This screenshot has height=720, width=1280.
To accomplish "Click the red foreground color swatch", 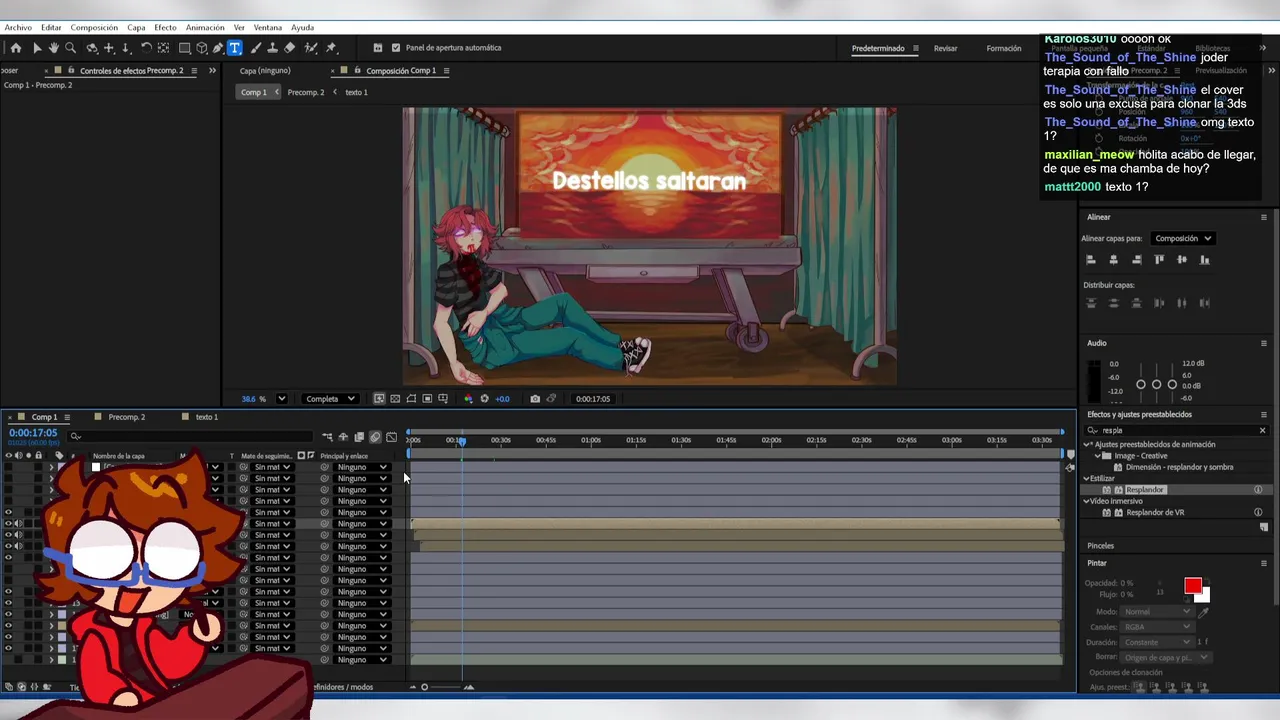I will click(x=1192, y=586).
